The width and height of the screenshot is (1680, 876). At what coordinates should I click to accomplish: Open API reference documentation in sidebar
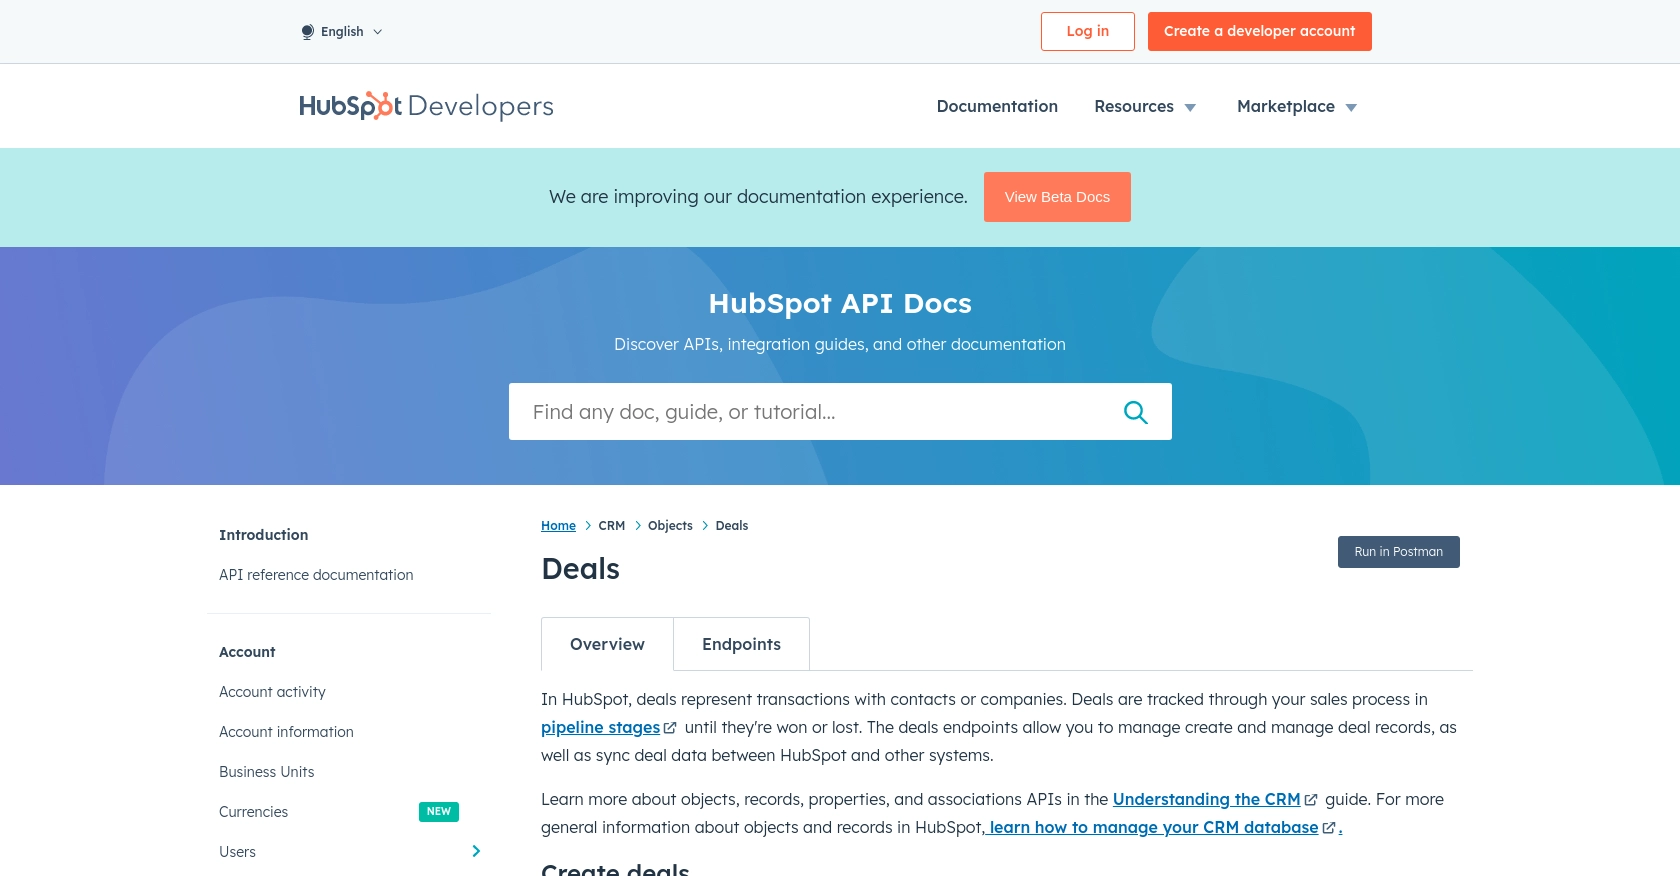pyautogui.click(x=316, y=575)
